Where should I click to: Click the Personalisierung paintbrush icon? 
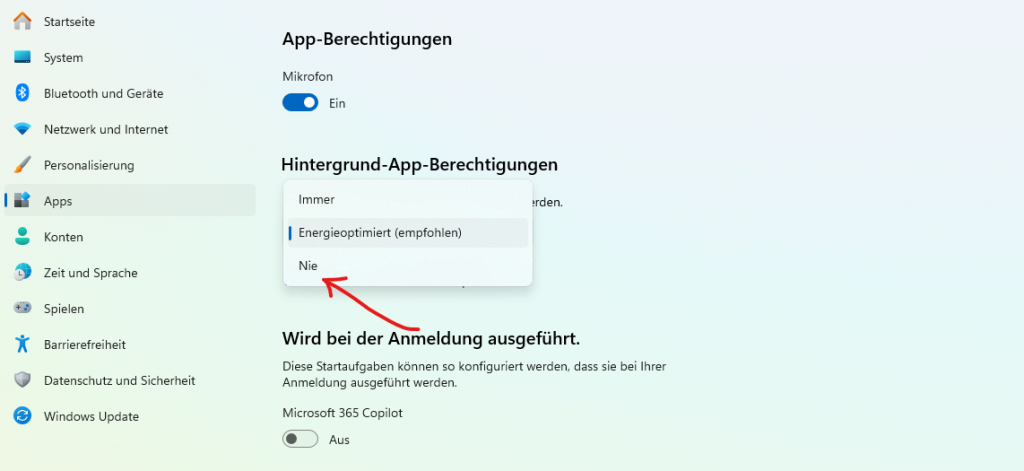(x=22, y=165)
